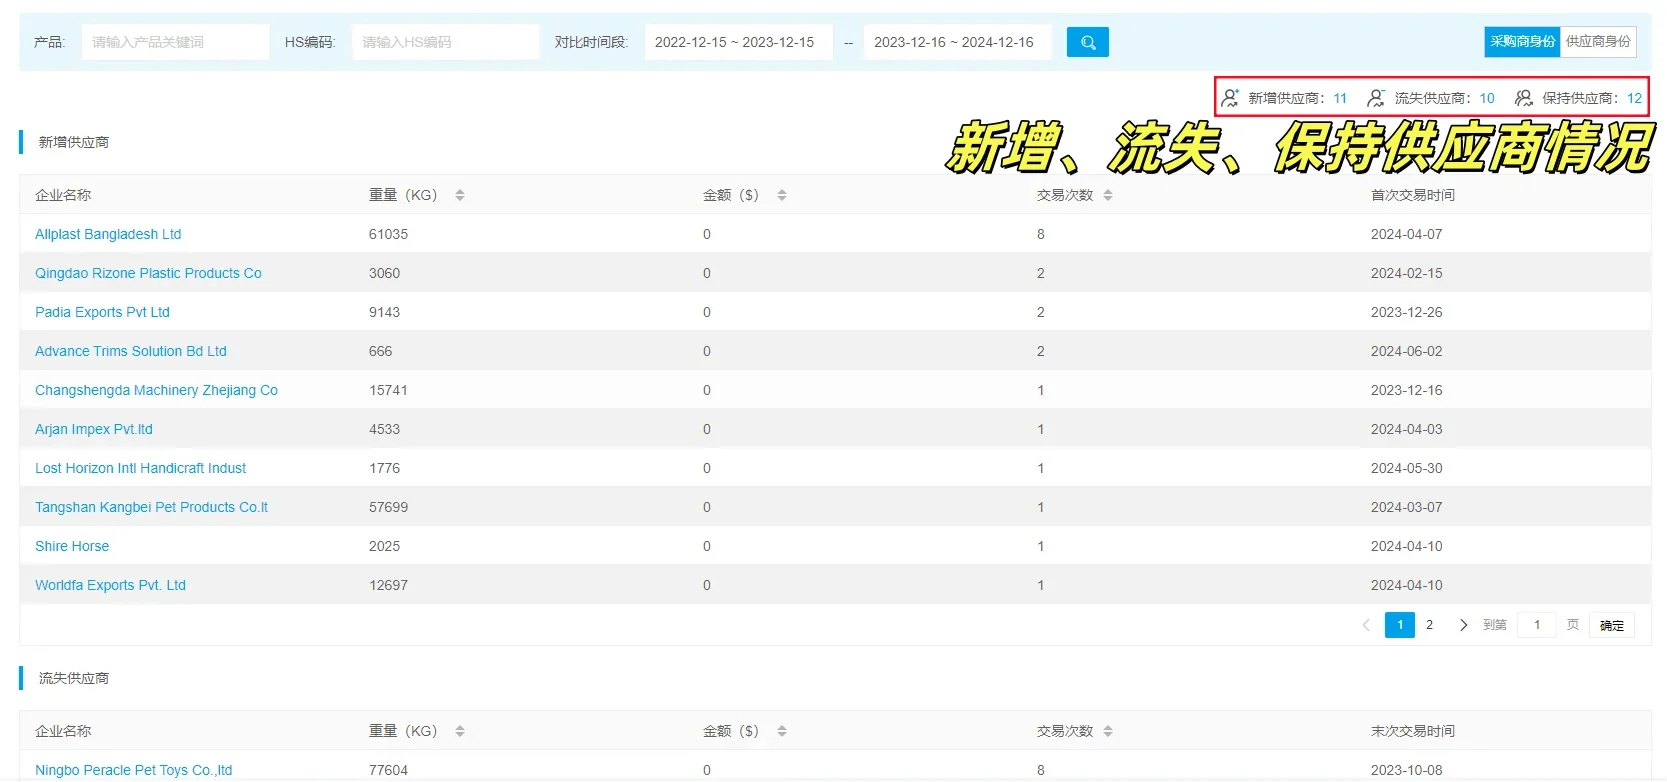Click first trade date 2024-06-02
The width and height of the screenshot is (1667, 782).
coord(1406,351)
